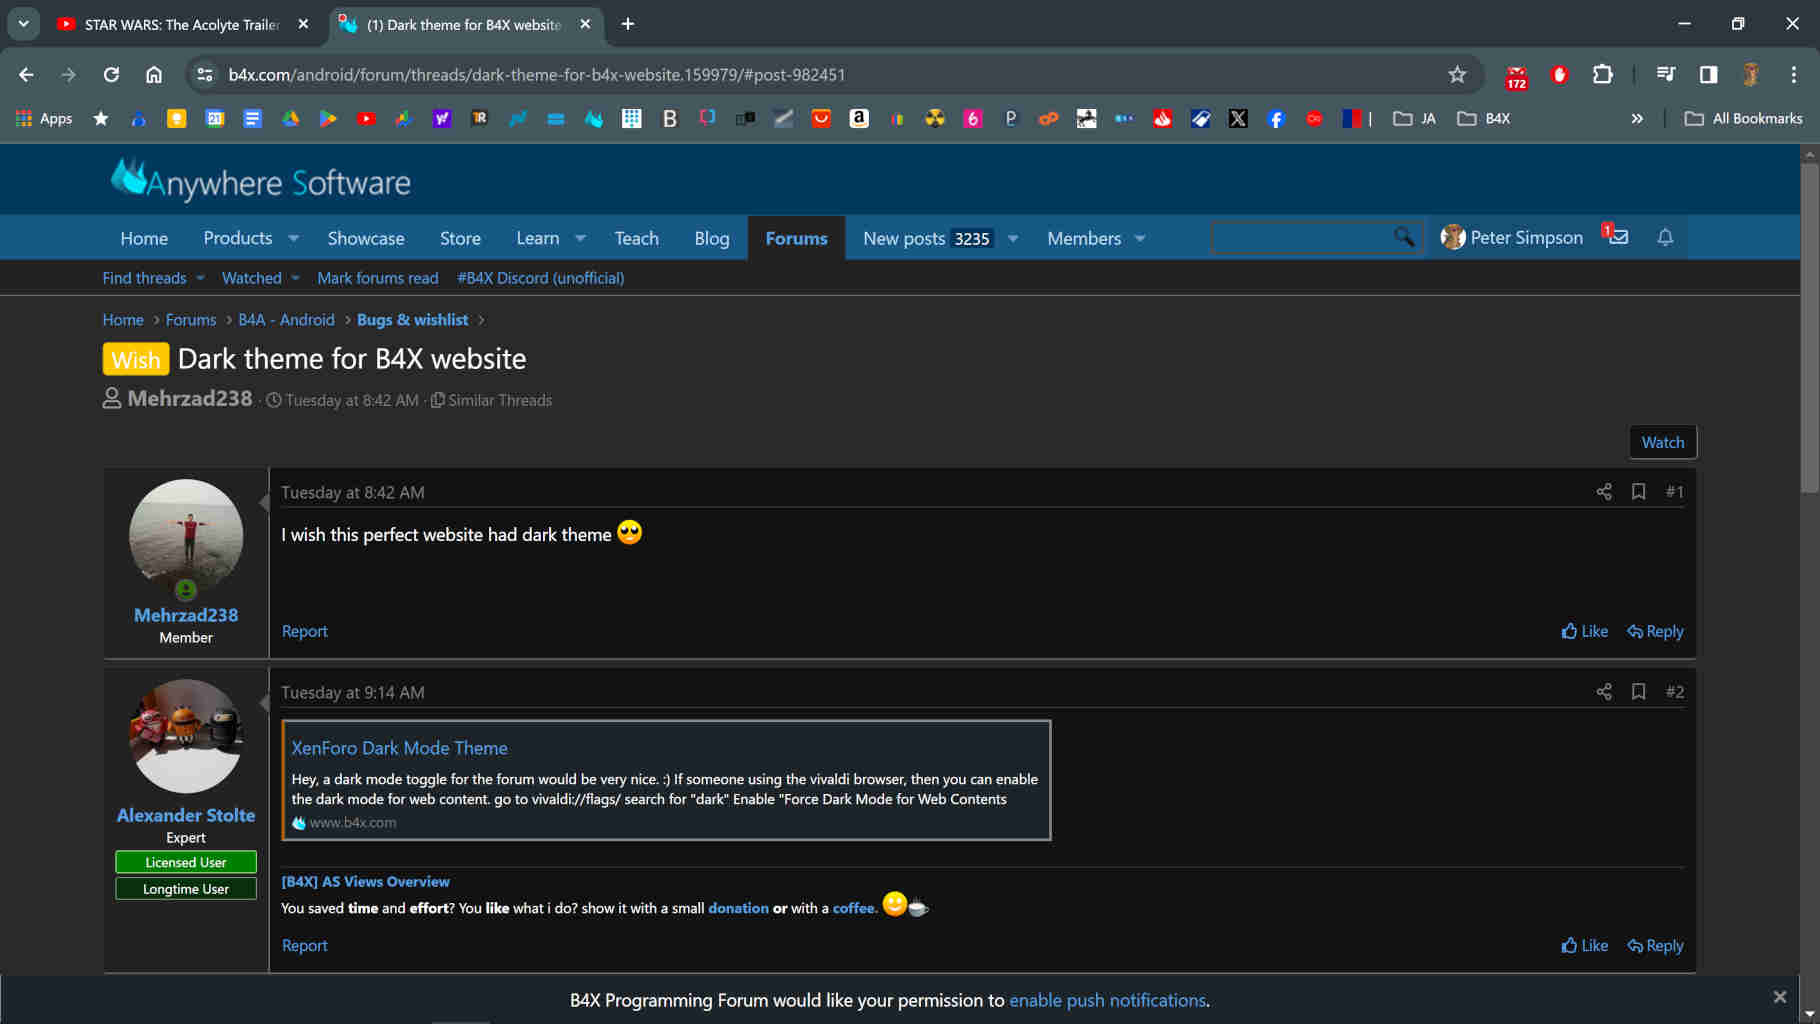Viewport: 1820px width, 1024px height.
Task: Expand the Members dropdown arrow
Action: (x=1140, y=238)
